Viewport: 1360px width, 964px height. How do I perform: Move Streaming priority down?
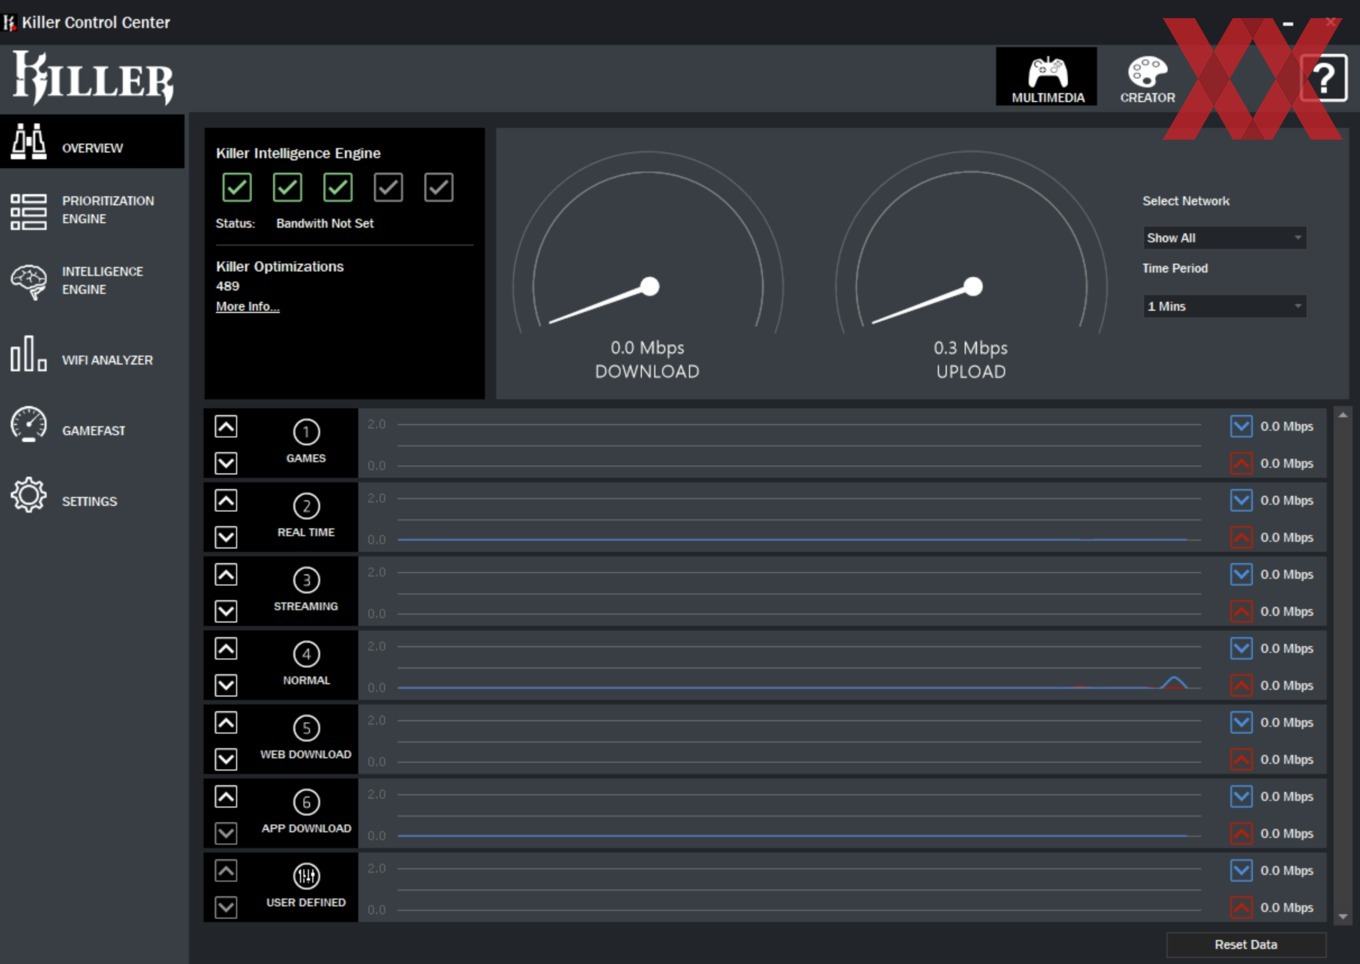click(x=226, y=611)
